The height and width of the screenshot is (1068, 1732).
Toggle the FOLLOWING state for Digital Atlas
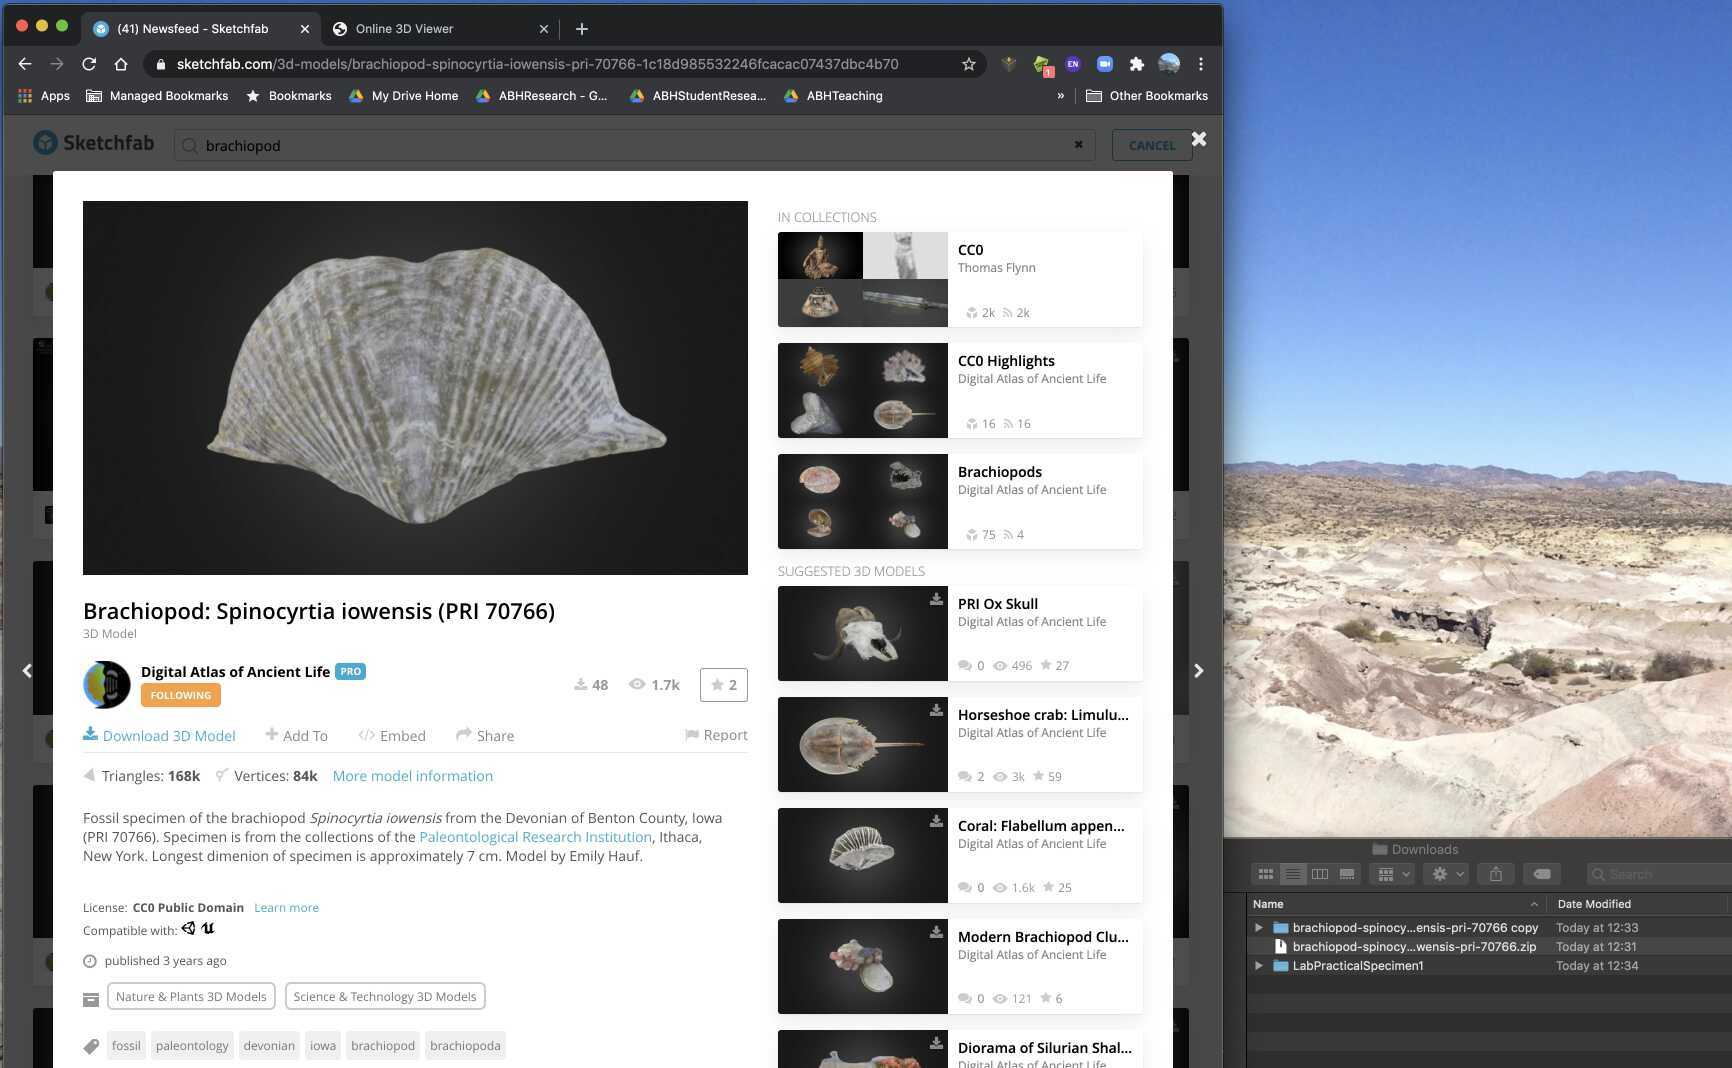click(180, 695)
